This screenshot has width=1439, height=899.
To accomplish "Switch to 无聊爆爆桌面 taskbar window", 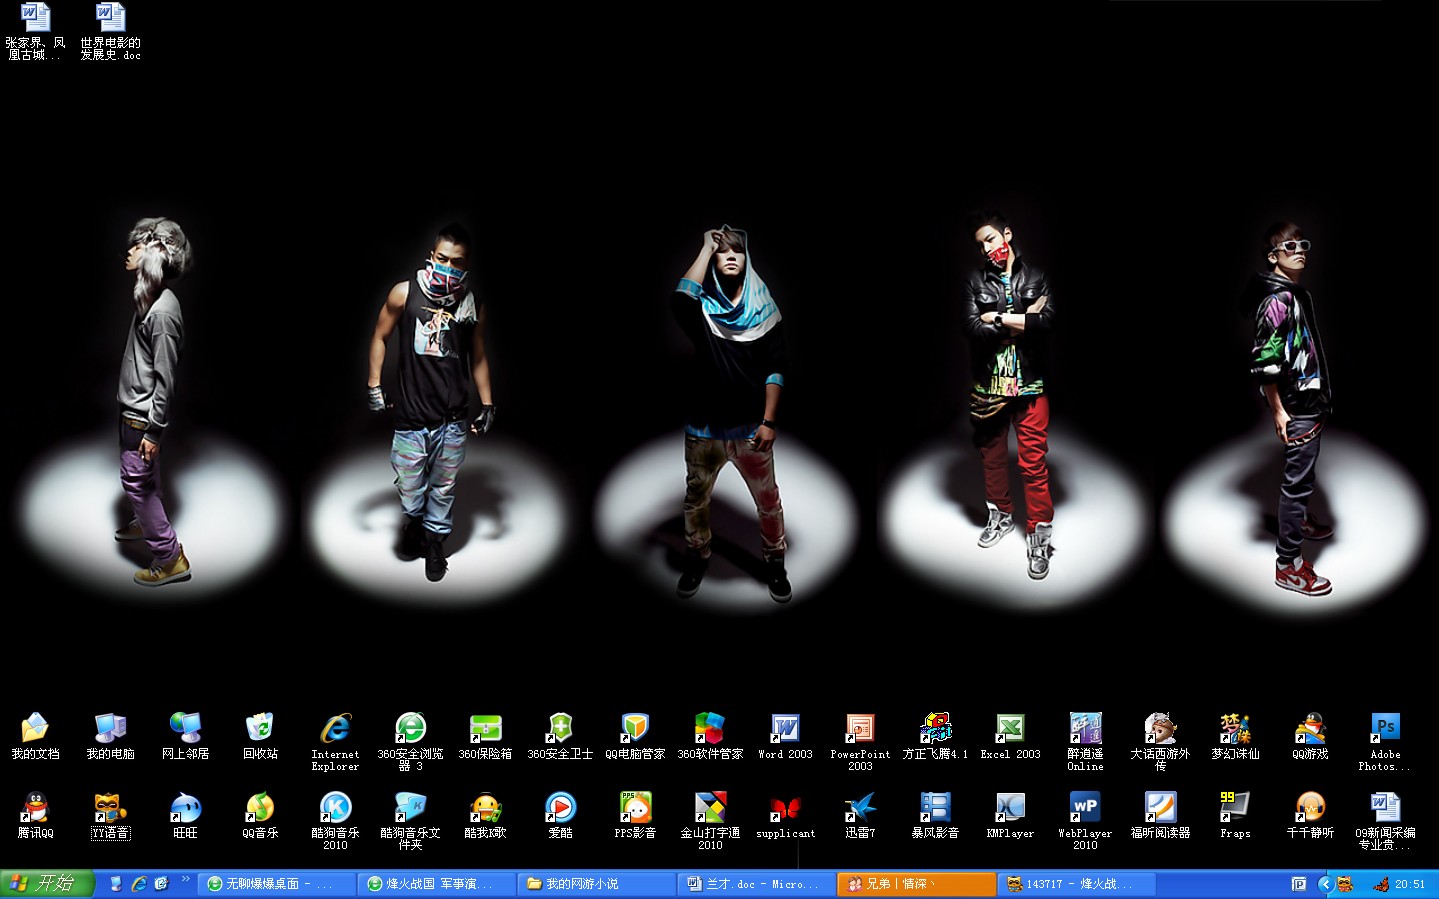I will click(x=277, y=884).
